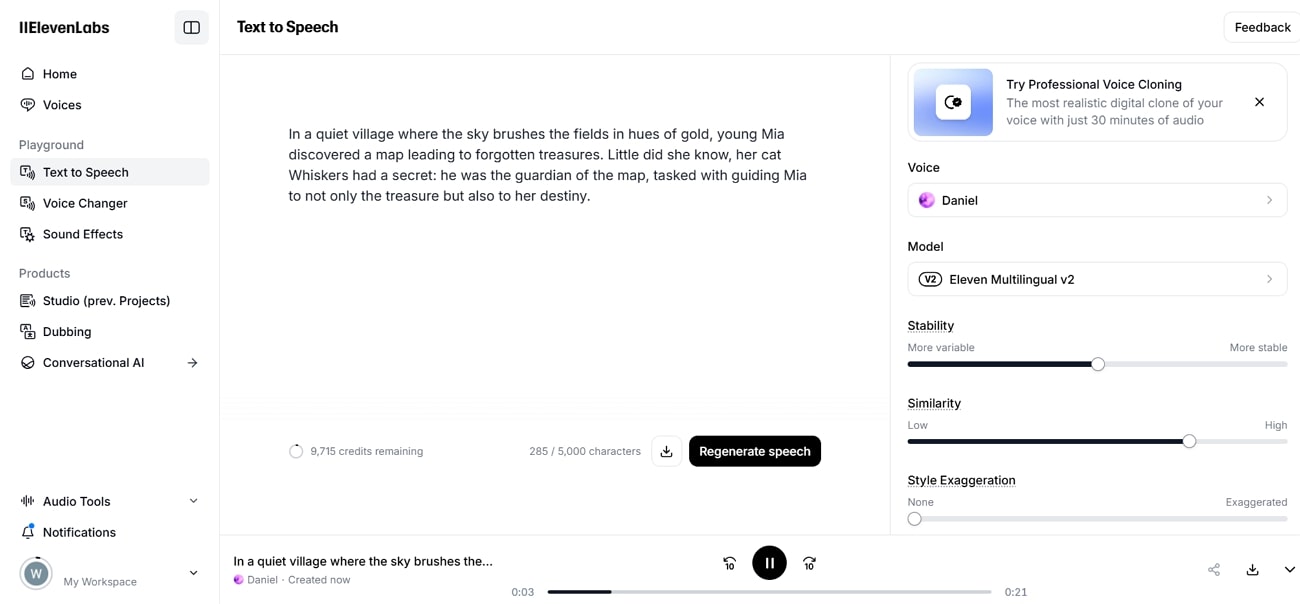
Task: Expand the Audio Tools section
Action: pos(110,501)
